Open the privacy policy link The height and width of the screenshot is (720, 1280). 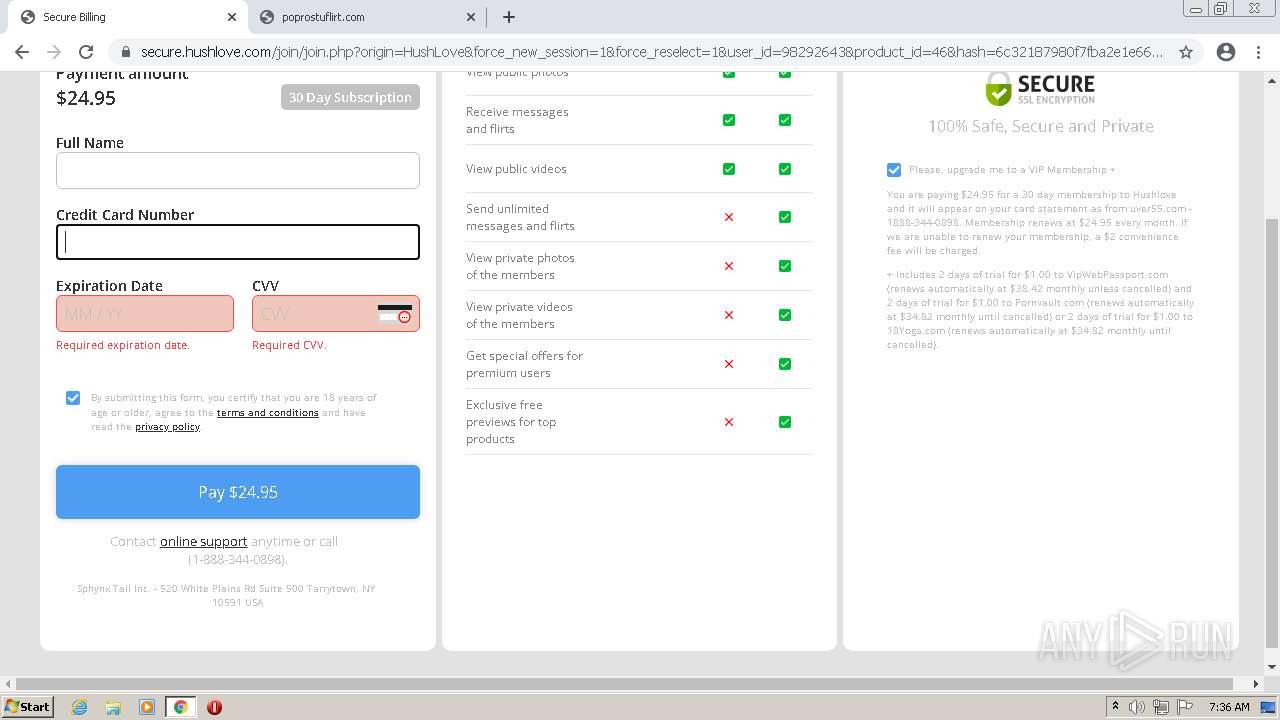point(167,427)
